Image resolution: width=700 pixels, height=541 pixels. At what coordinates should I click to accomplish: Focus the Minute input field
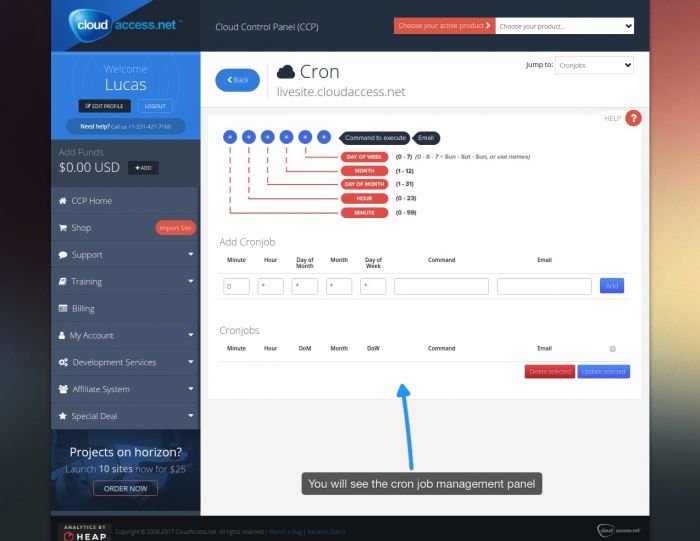pos(236,286)
